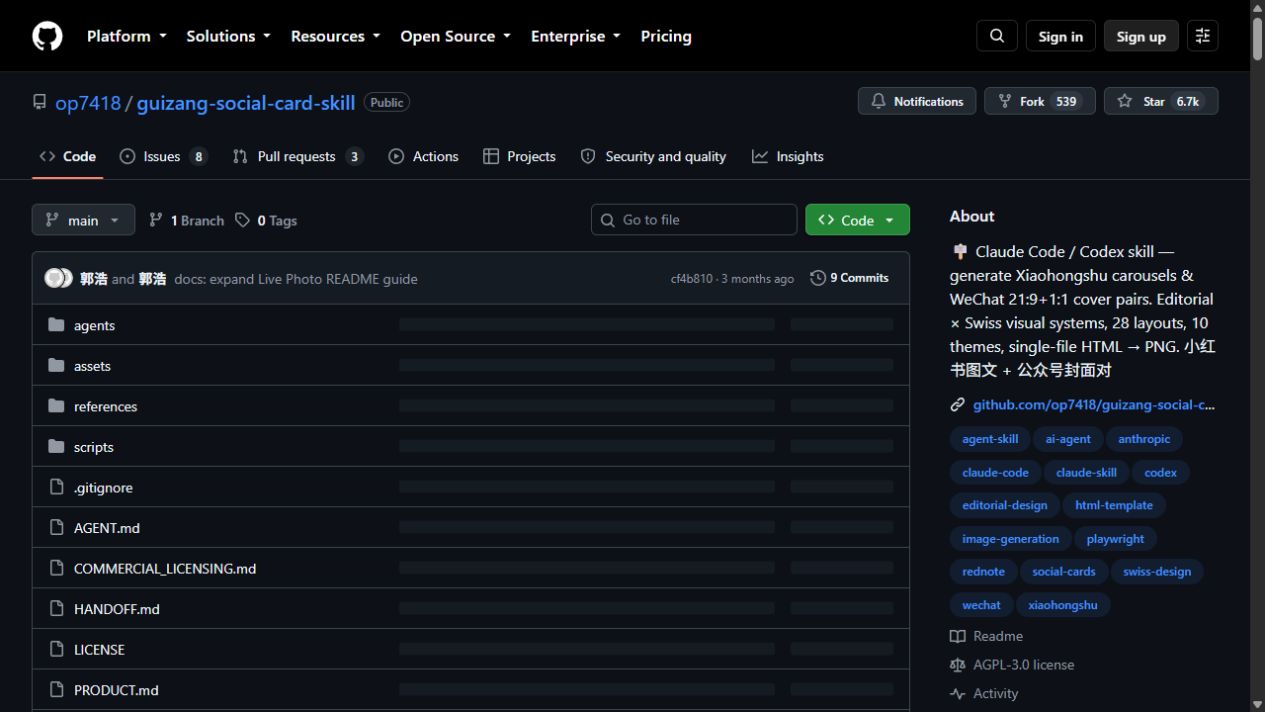Viewport: 1265px width, 712px height.
Task: Open the COMMERCIAL_LICENSING.md file
Action: (165, 568)
